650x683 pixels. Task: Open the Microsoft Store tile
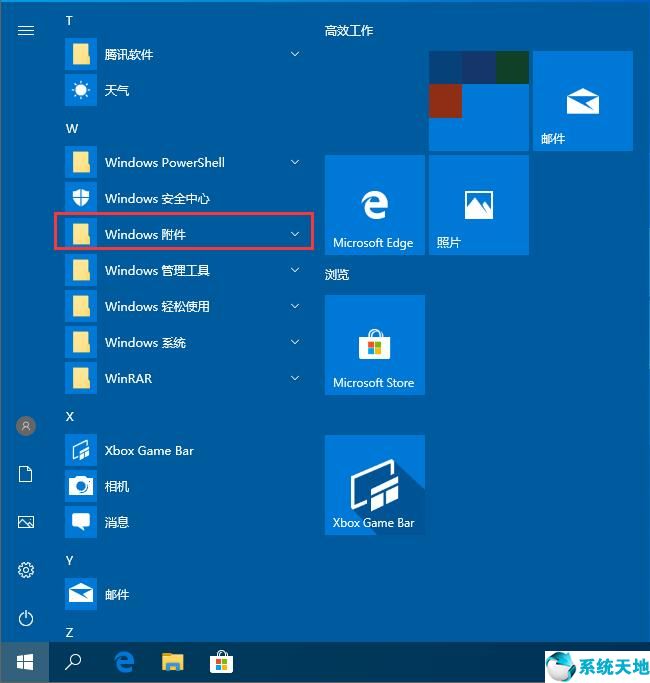click(375, 345)
